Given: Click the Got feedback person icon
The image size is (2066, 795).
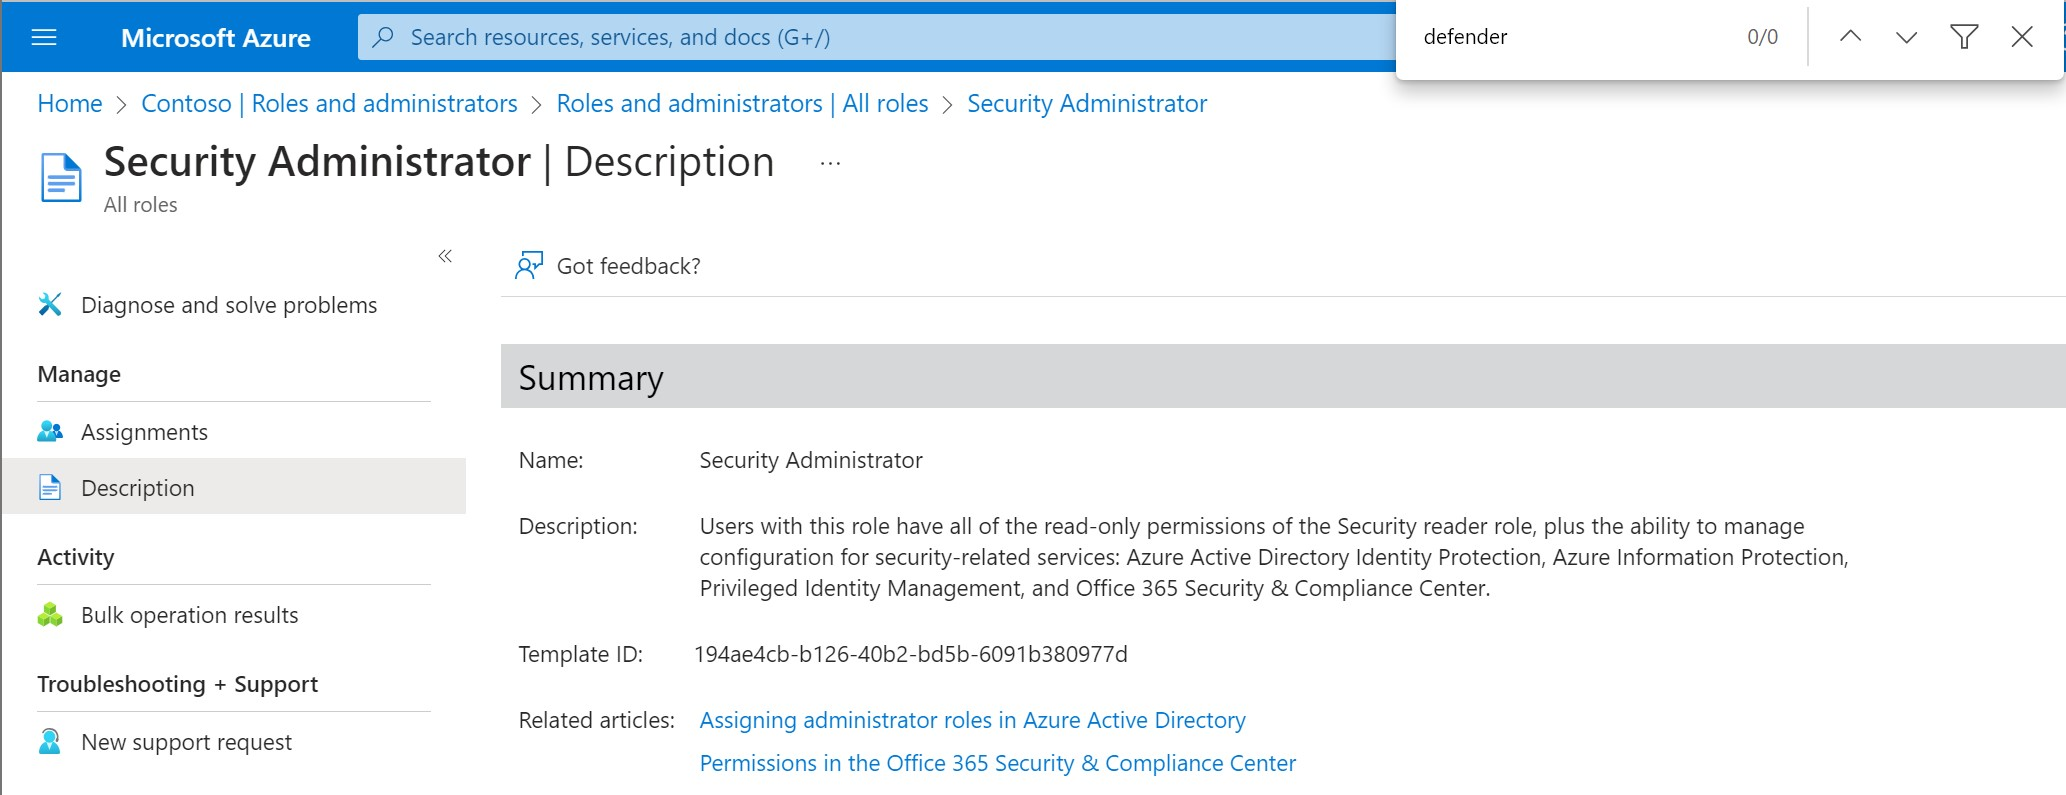Looking at the screenshot, I should 529,265.
